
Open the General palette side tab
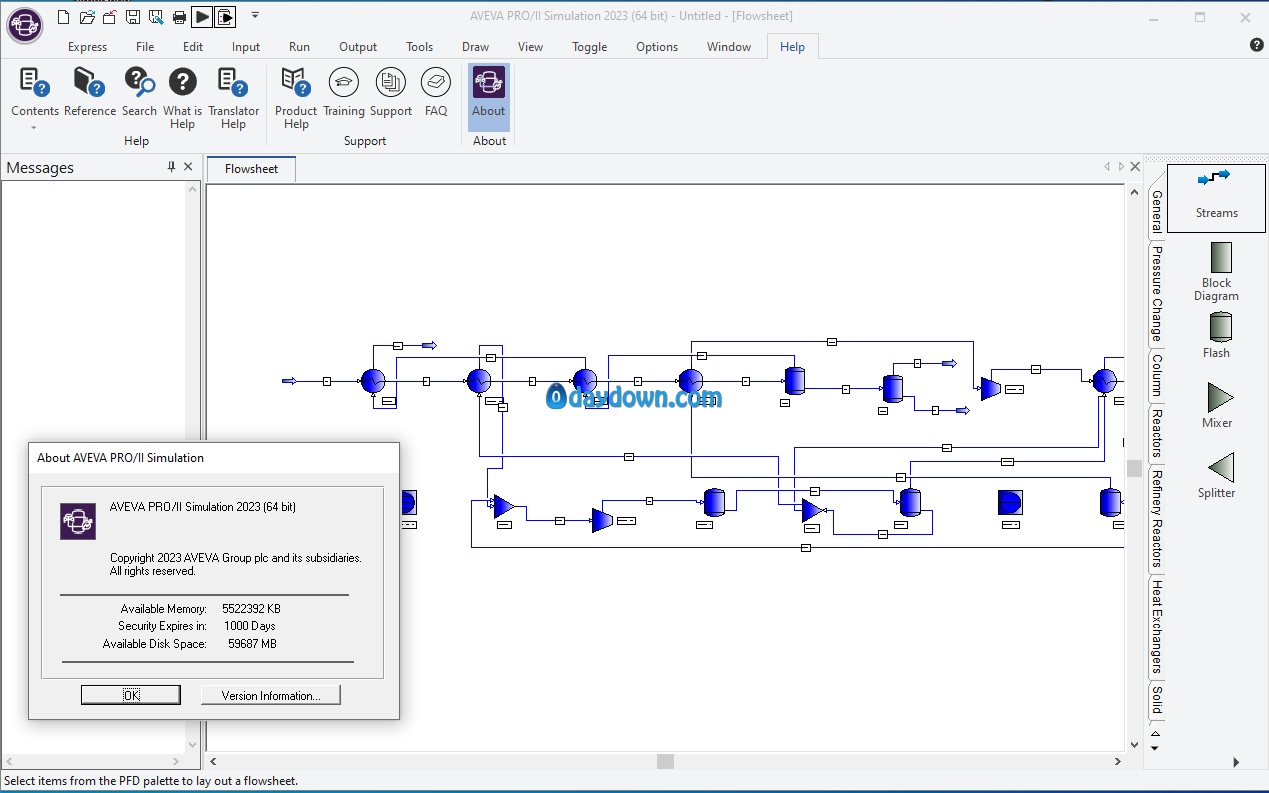pyautogui.click(x=1157, y=212)
